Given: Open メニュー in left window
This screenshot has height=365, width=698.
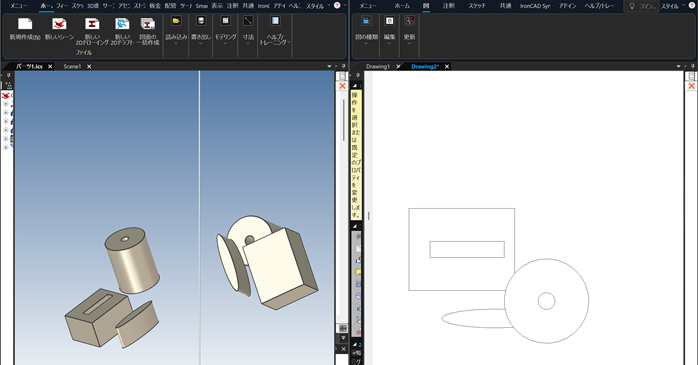Looking at the screenshot, I should [19, 6].
